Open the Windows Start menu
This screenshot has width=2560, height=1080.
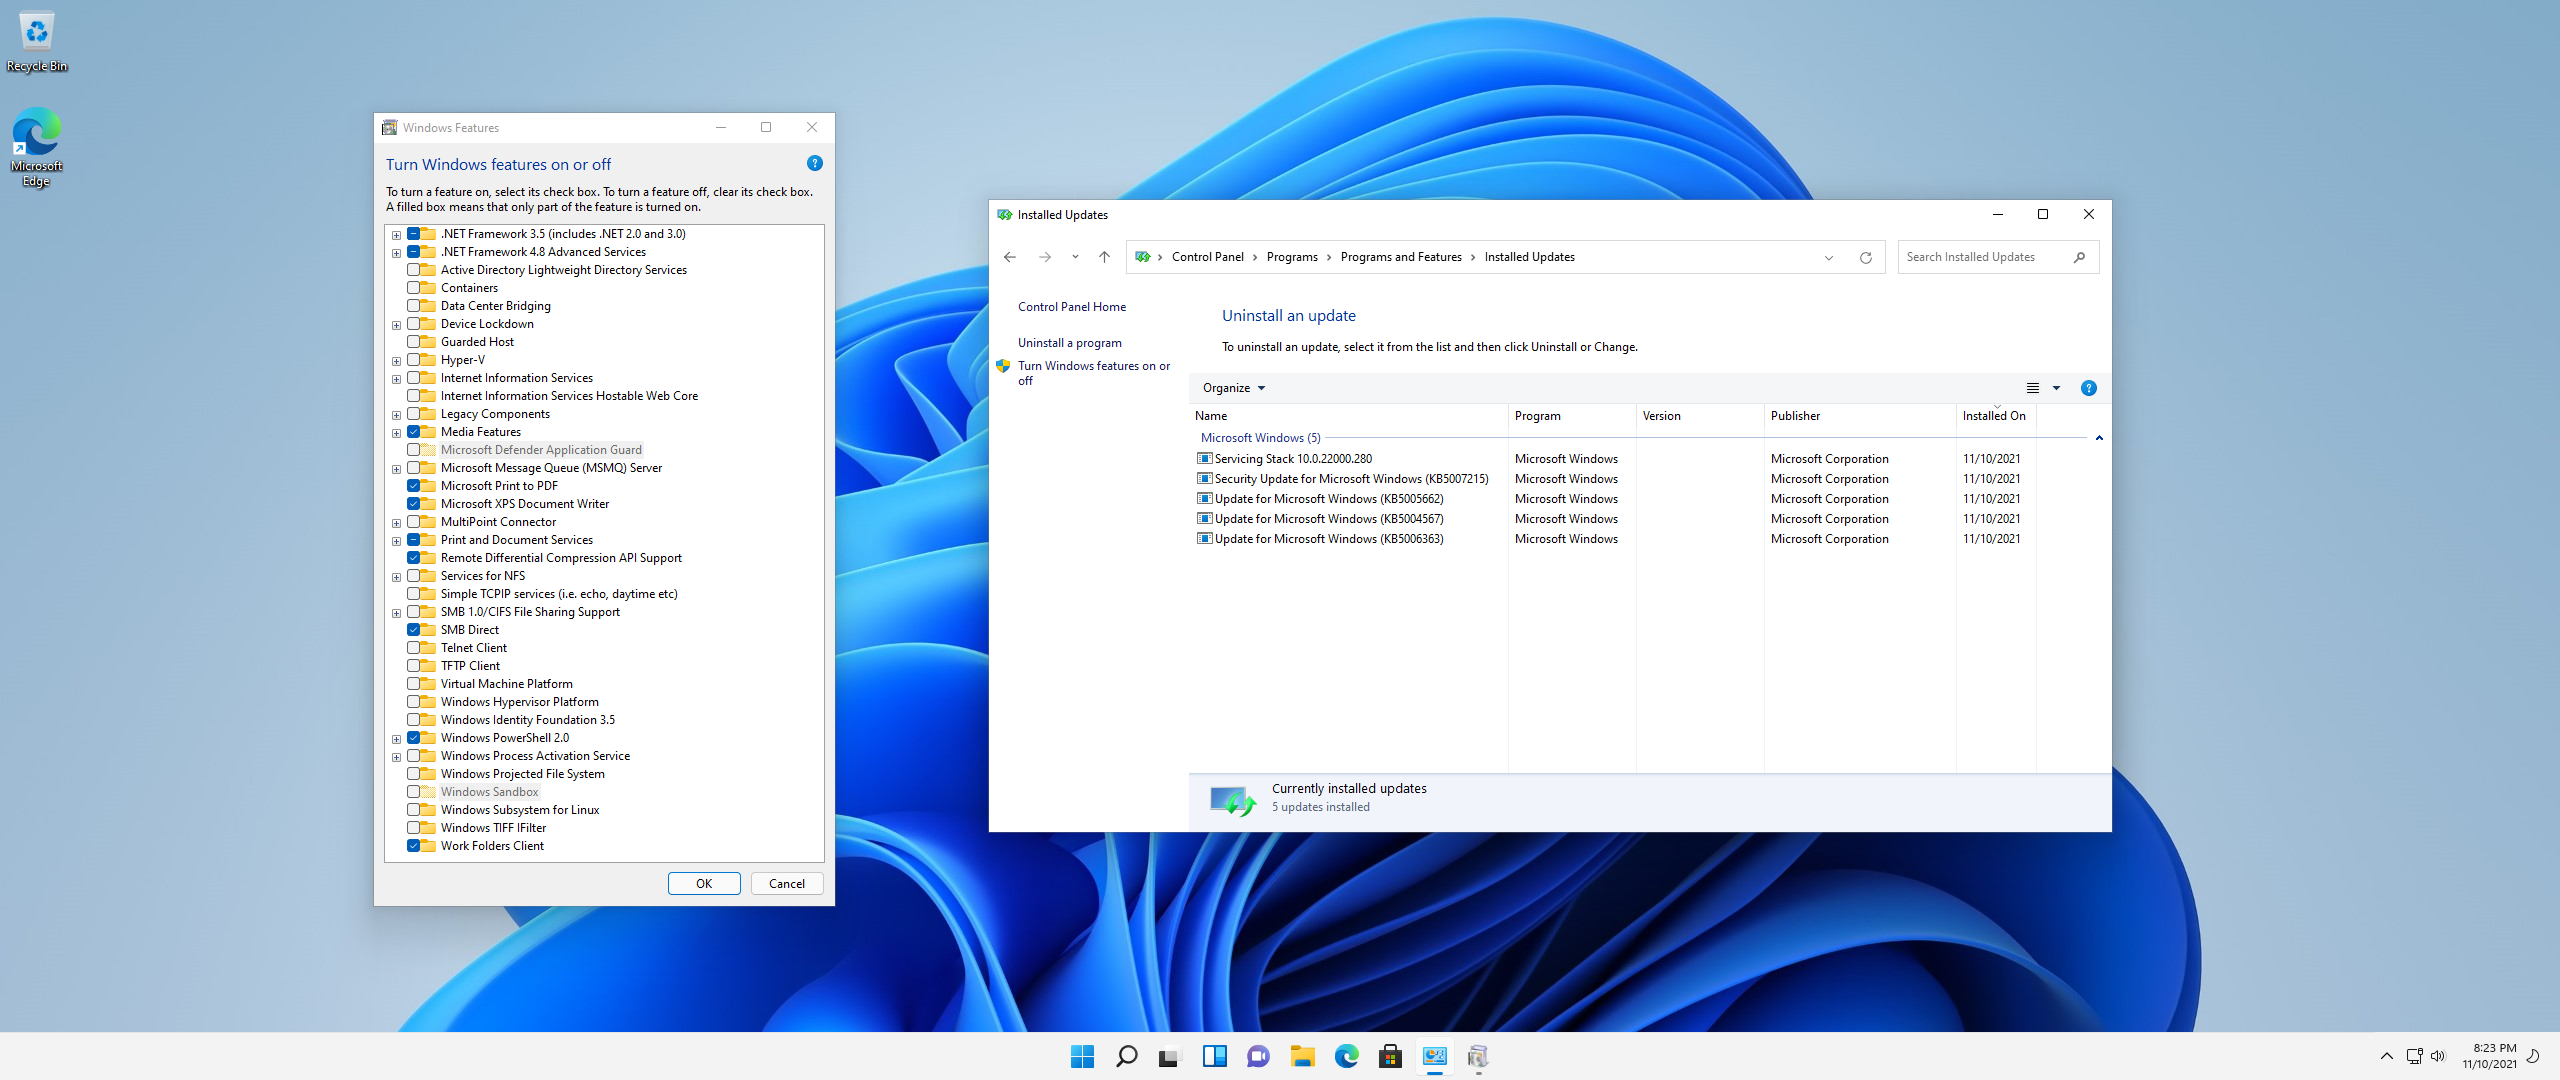click(1082, 1056)
